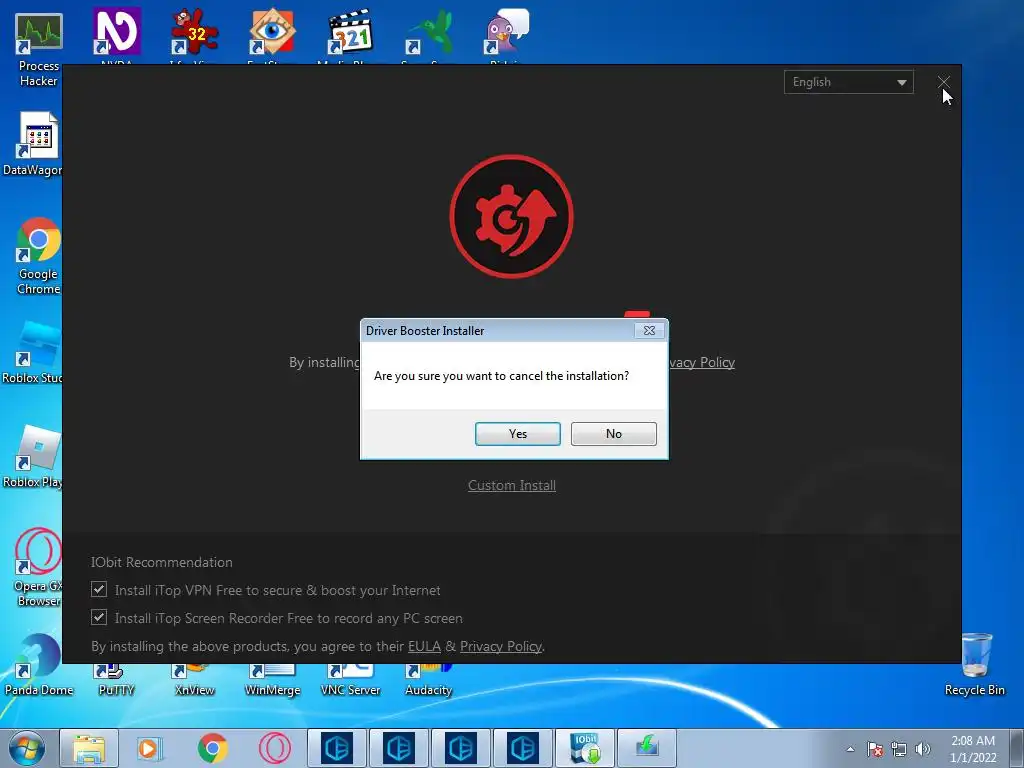Open the Google Chrome desktop shortcut
This screenshot has width=1024, height=768.
(x=38, y=256)
